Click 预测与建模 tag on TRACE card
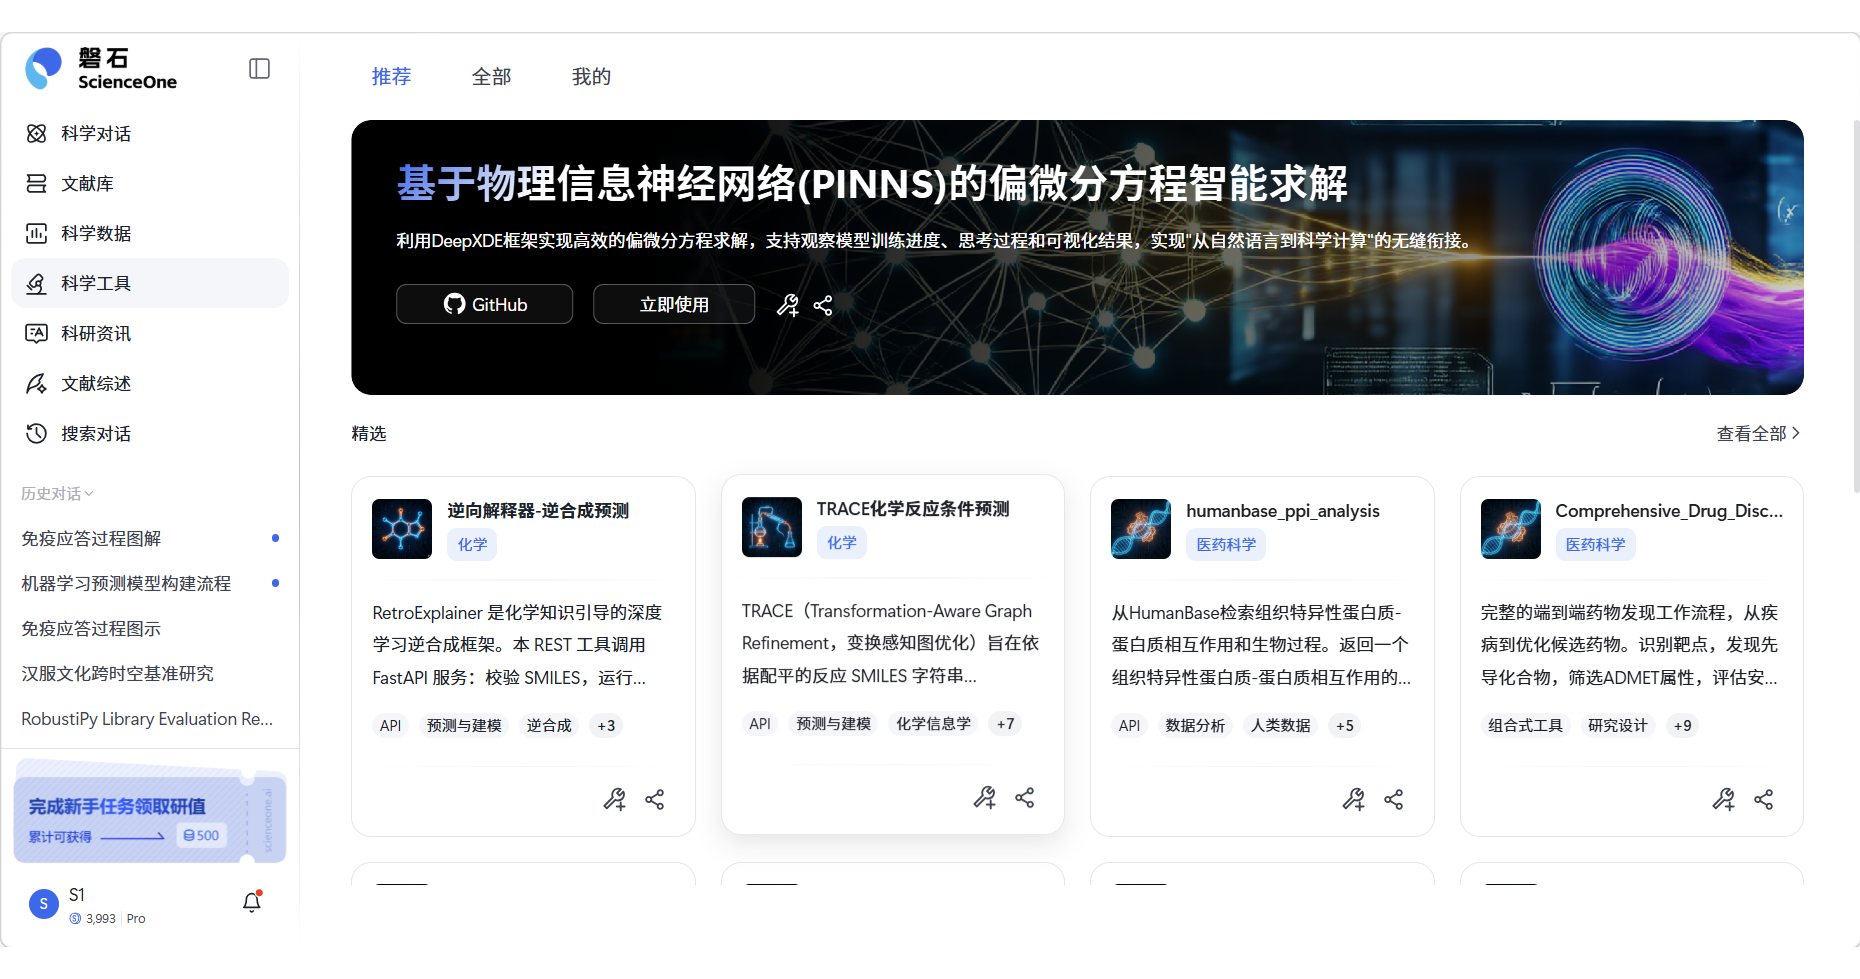 833,723
